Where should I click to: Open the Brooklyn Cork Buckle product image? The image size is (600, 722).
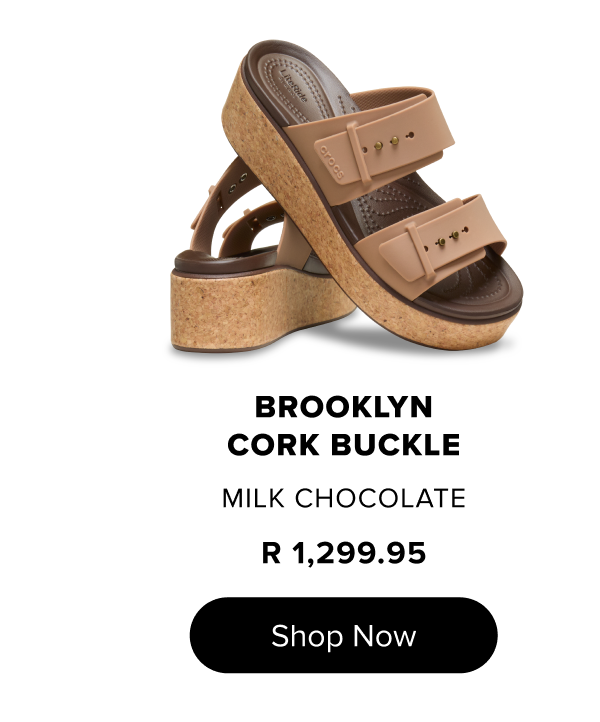coord(344,198)
